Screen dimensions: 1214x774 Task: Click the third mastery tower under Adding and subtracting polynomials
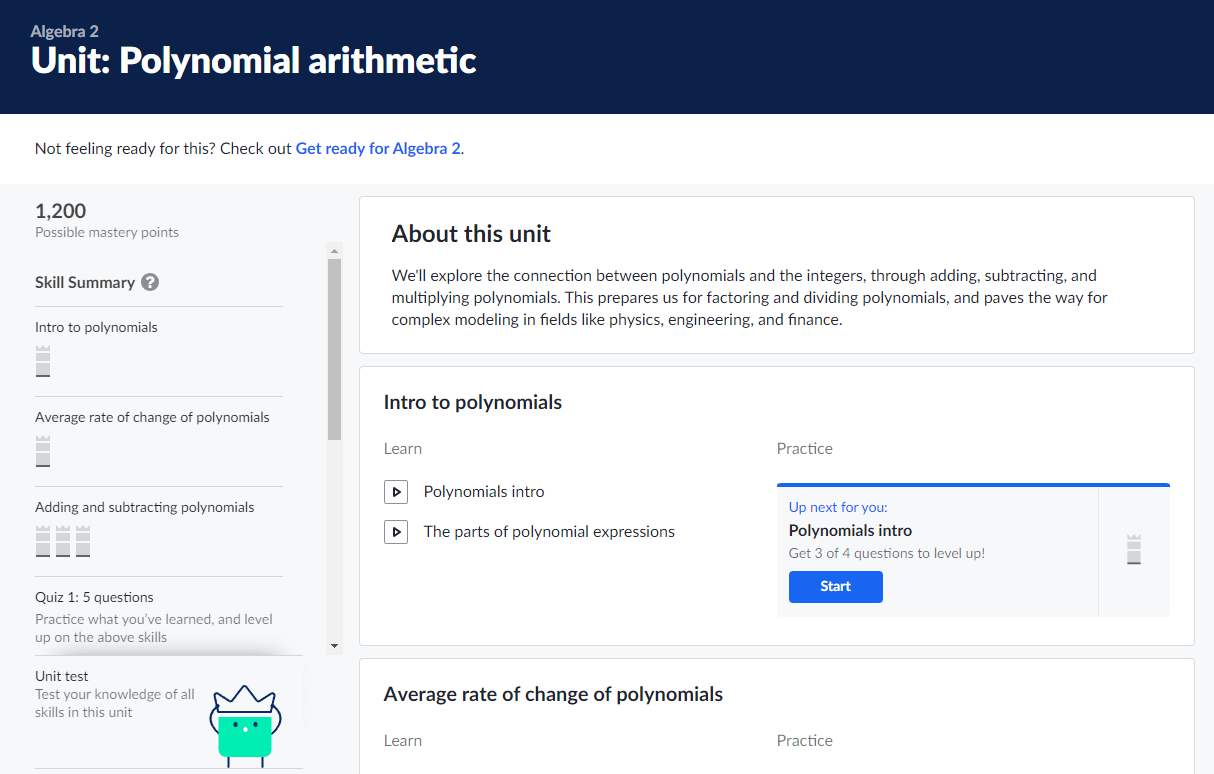tap(83, 541)
